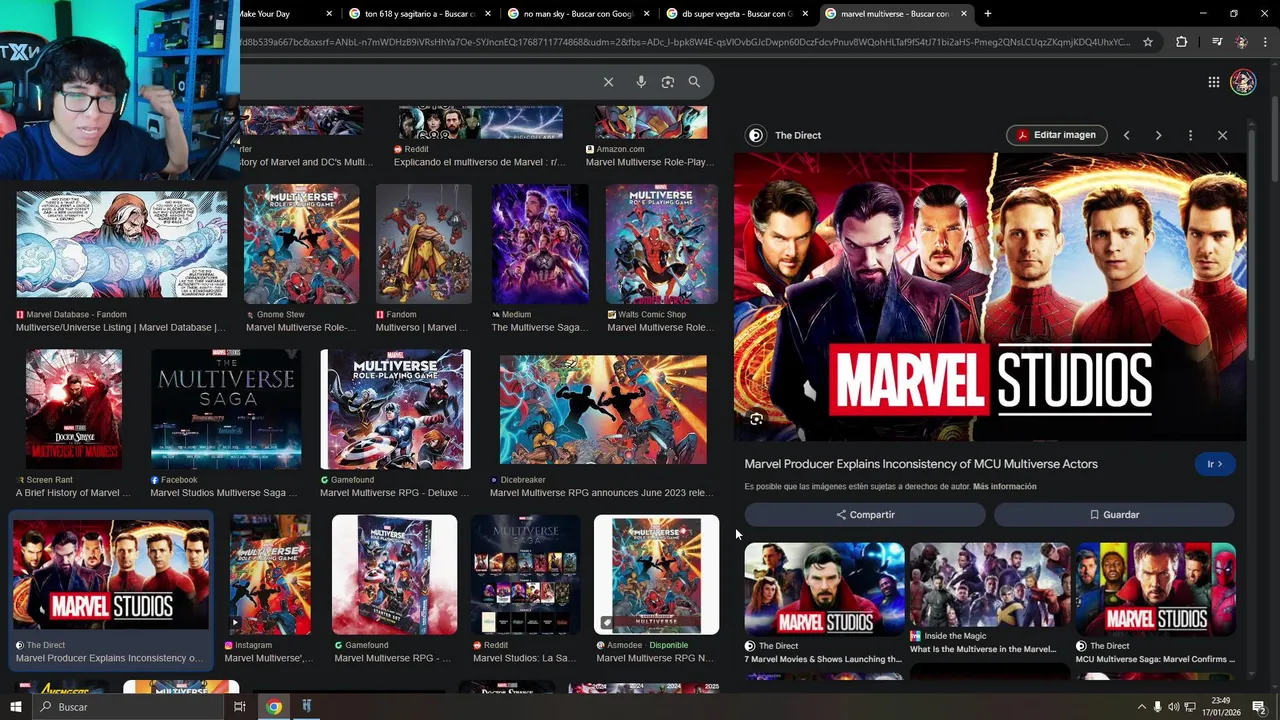Image resolution: width=1280 pixels, height=720 pixels.
Task: Clear the Google search box text
Action: [608, 82]
